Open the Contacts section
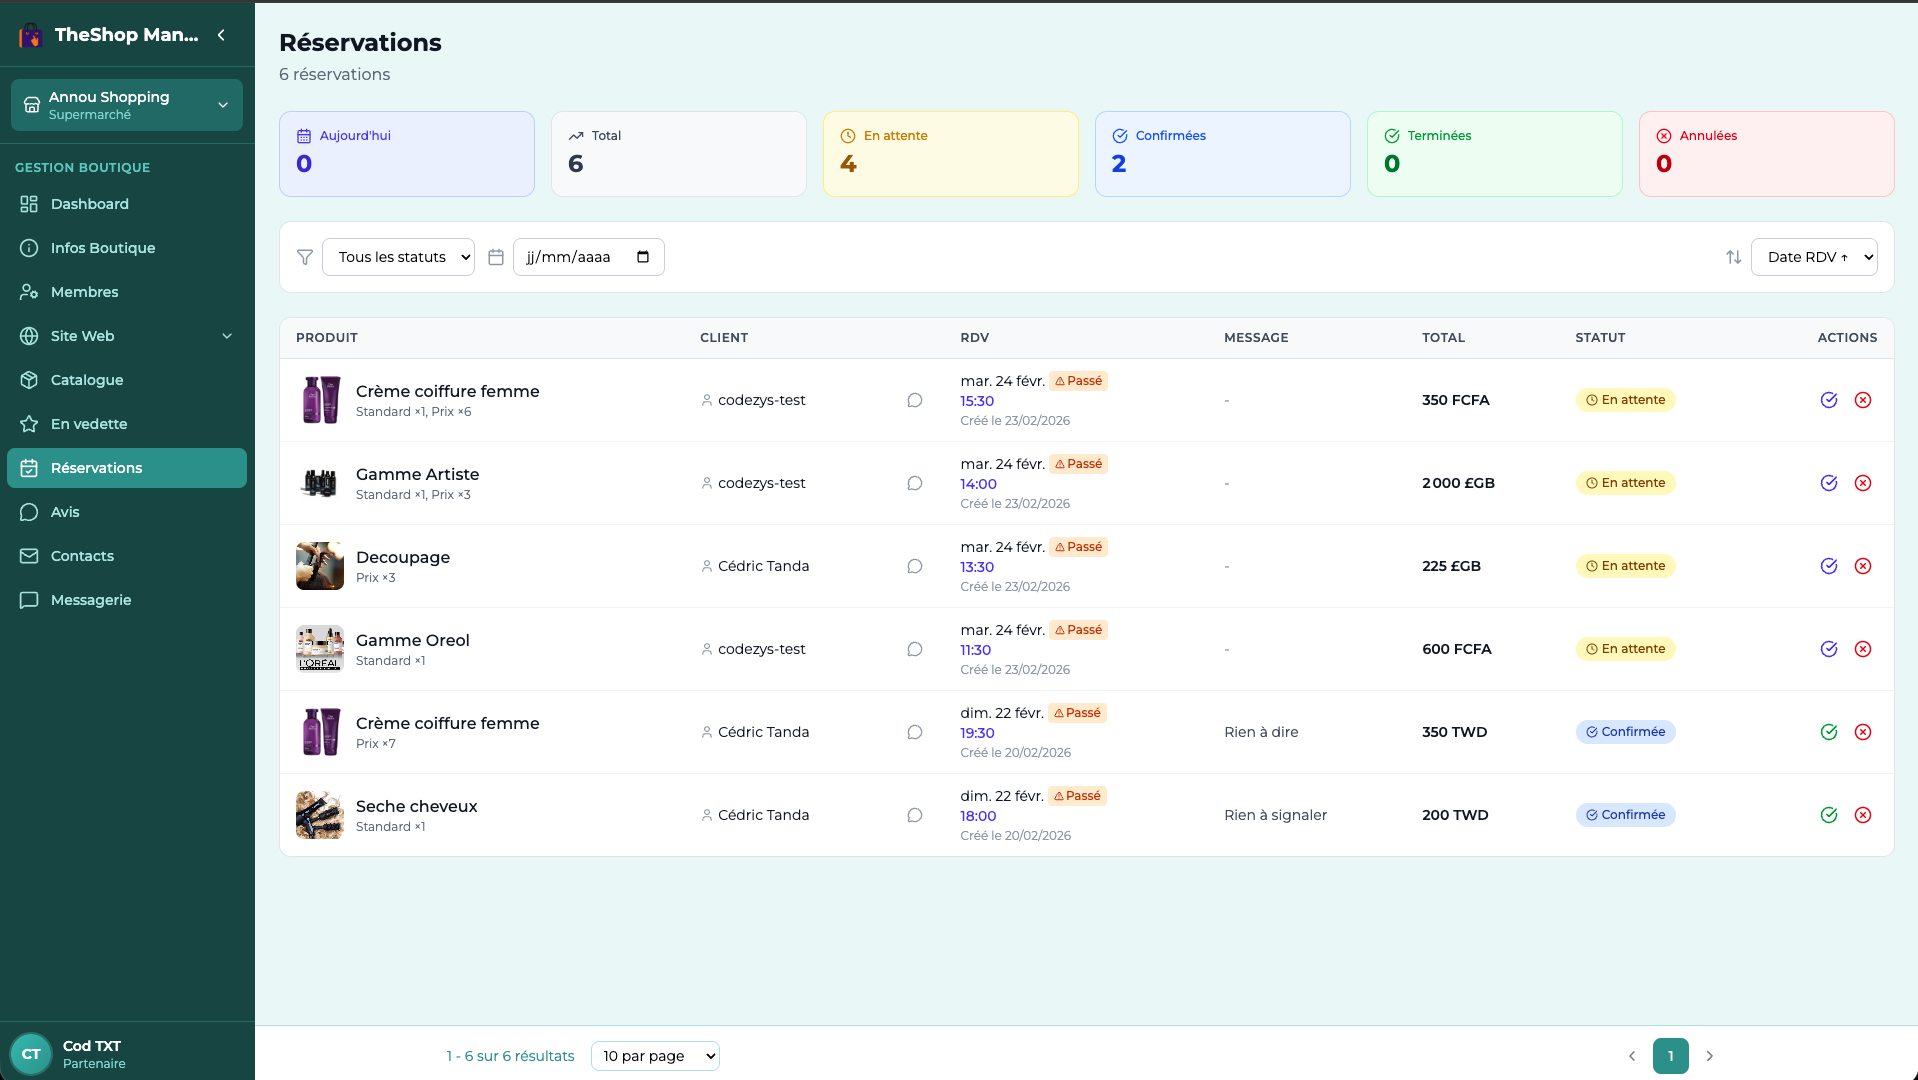Screen dimensions: 1918x1080 [x=82, y=556]
